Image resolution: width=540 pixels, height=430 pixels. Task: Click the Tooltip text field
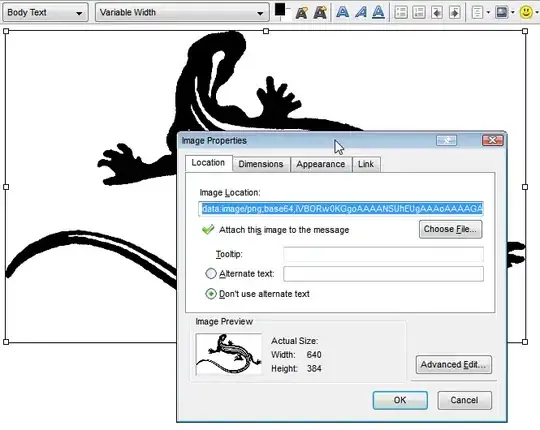(x=383, y=254)
